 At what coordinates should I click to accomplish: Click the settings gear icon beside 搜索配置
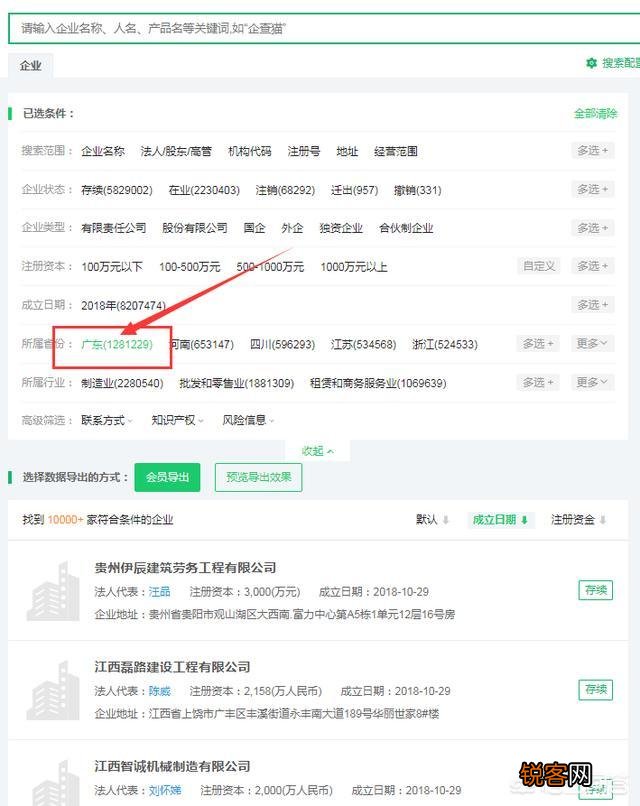tap(591, 63)
